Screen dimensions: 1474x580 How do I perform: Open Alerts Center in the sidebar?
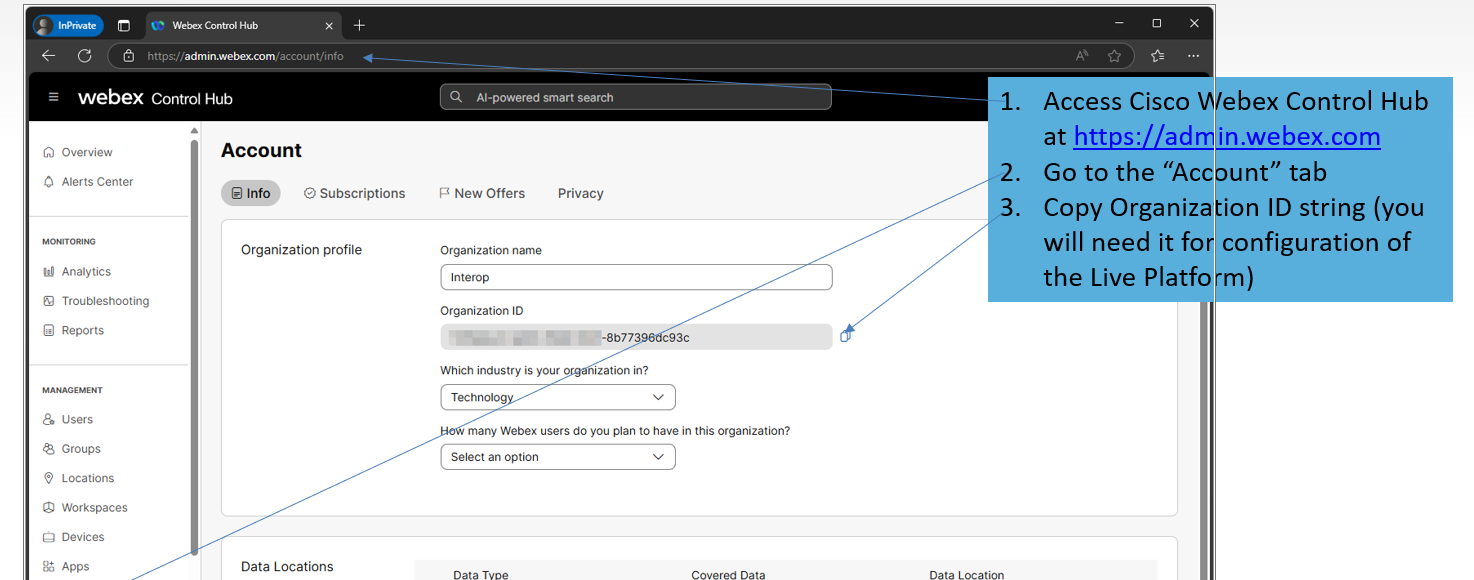(97, 181)
